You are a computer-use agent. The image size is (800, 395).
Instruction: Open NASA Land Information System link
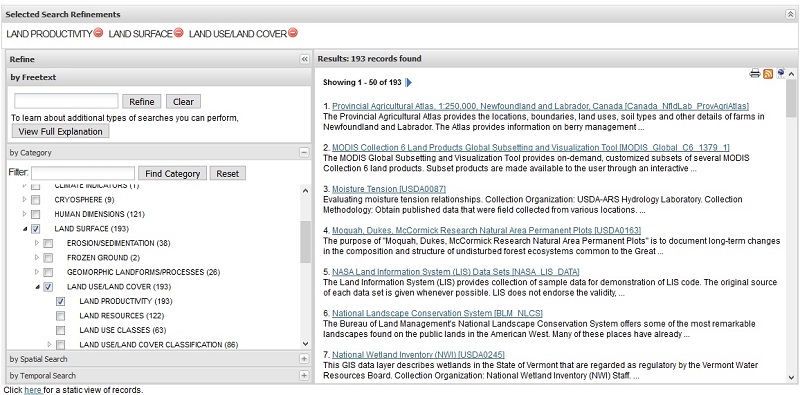[456, 271]
